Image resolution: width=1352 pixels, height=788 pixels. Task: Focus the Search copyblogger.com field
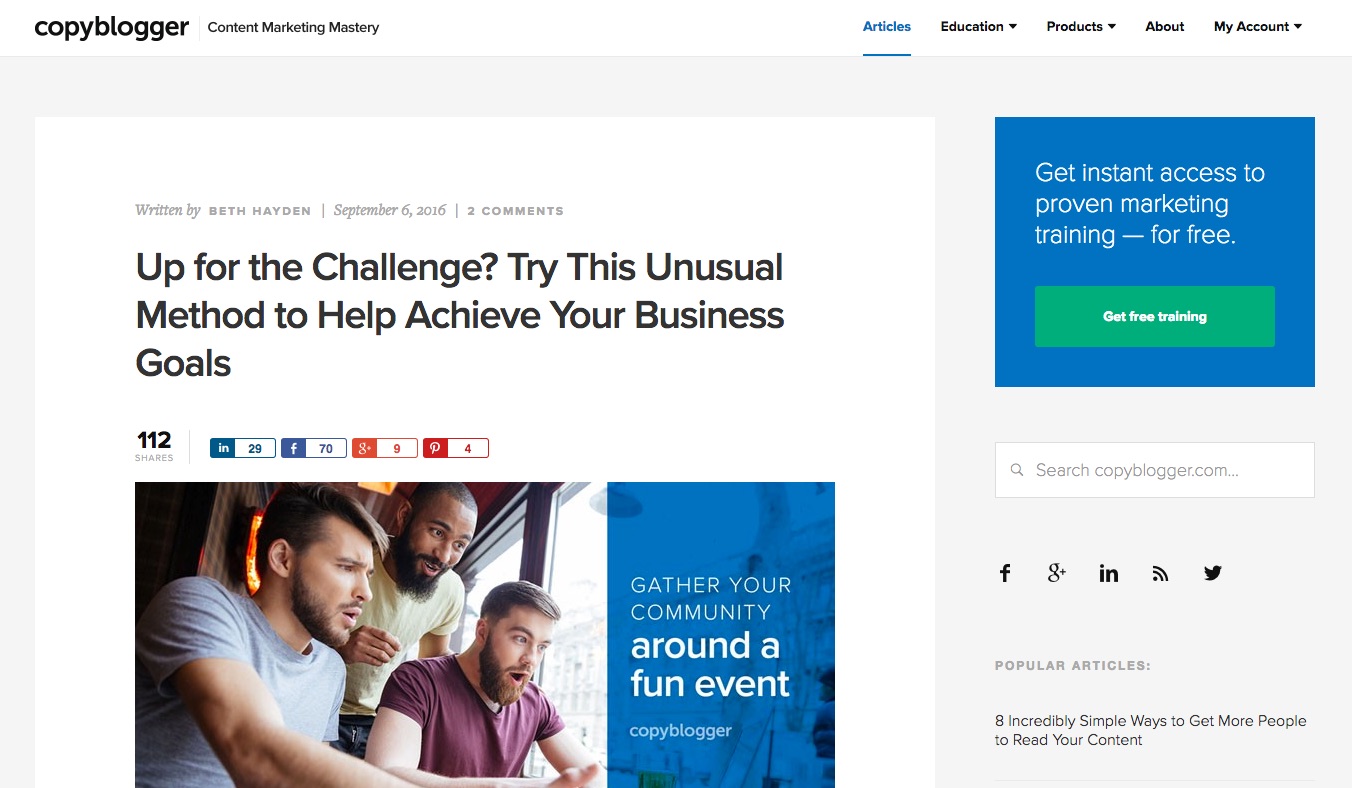coord(1155,470)
